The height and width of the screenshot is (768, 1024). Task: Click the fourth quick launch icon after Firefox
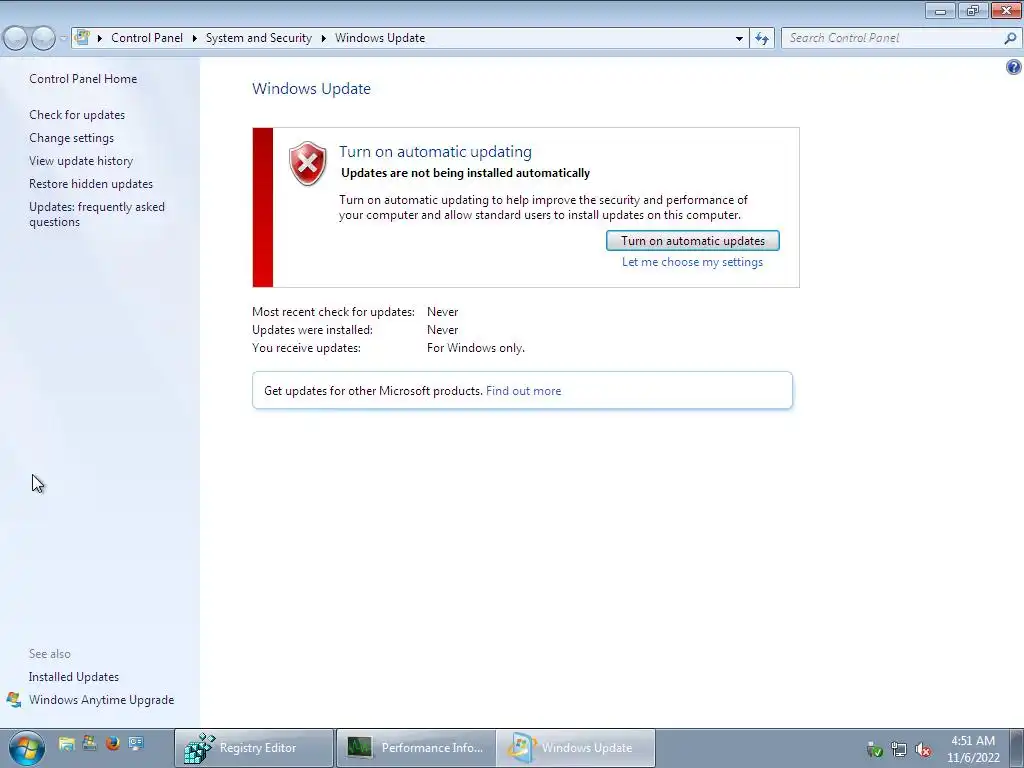[x=136, y=743]
